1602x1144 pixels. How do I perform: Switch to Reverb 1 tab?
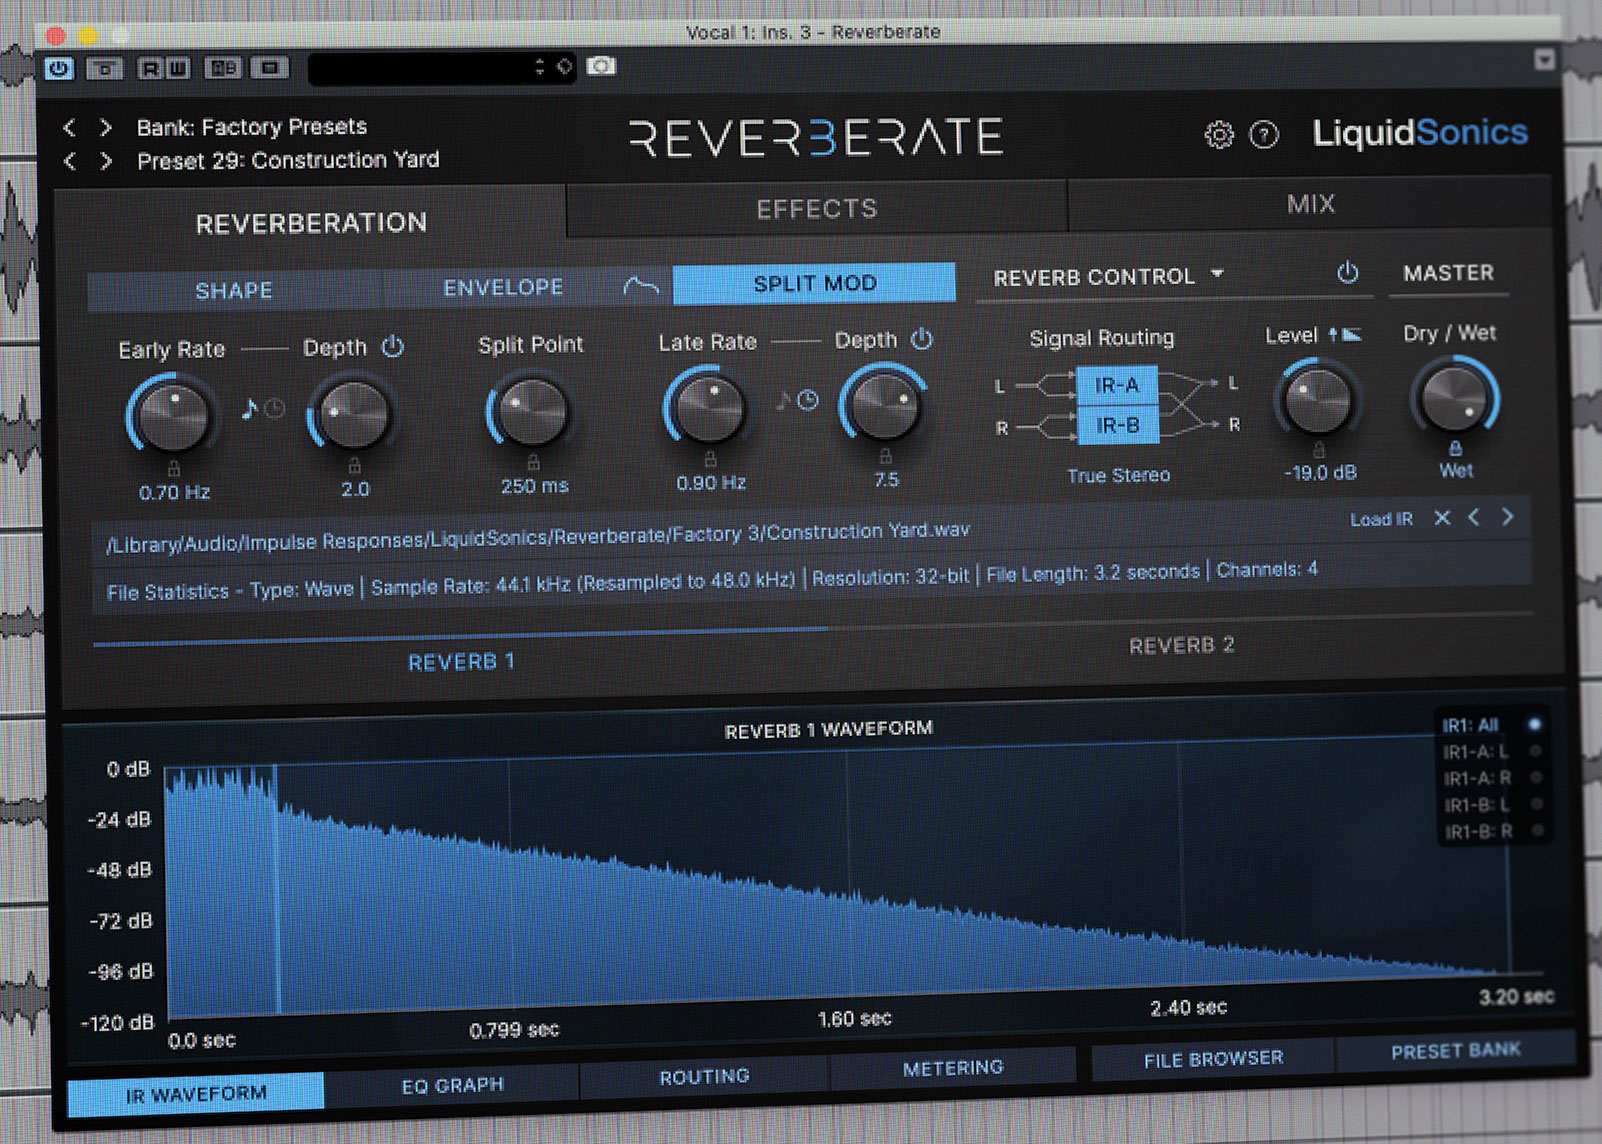[x=461, y=662]
